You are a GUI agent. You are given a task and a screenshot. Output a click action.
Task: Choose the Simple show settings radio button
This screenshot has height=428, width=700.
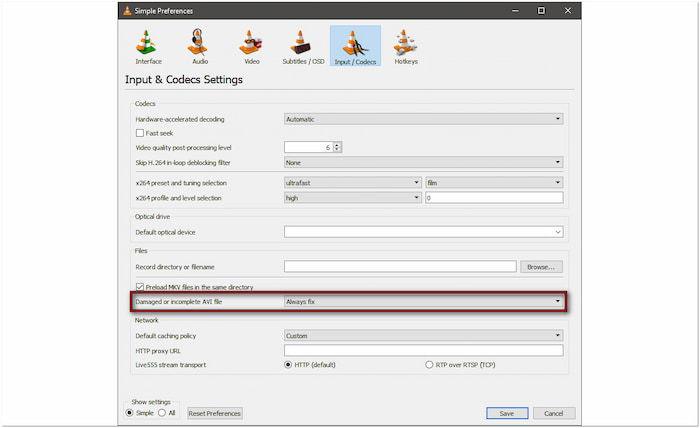(x=129, y=413)
